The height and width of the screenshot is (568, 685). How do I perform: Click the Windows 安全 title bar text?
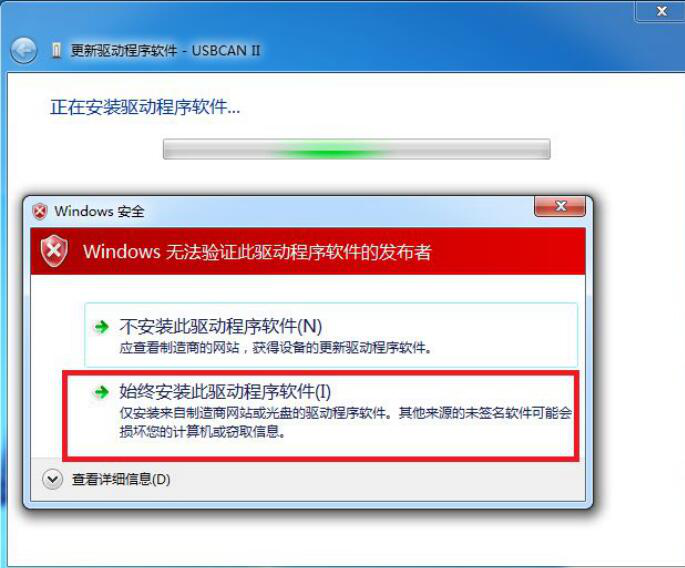[99, 211]
